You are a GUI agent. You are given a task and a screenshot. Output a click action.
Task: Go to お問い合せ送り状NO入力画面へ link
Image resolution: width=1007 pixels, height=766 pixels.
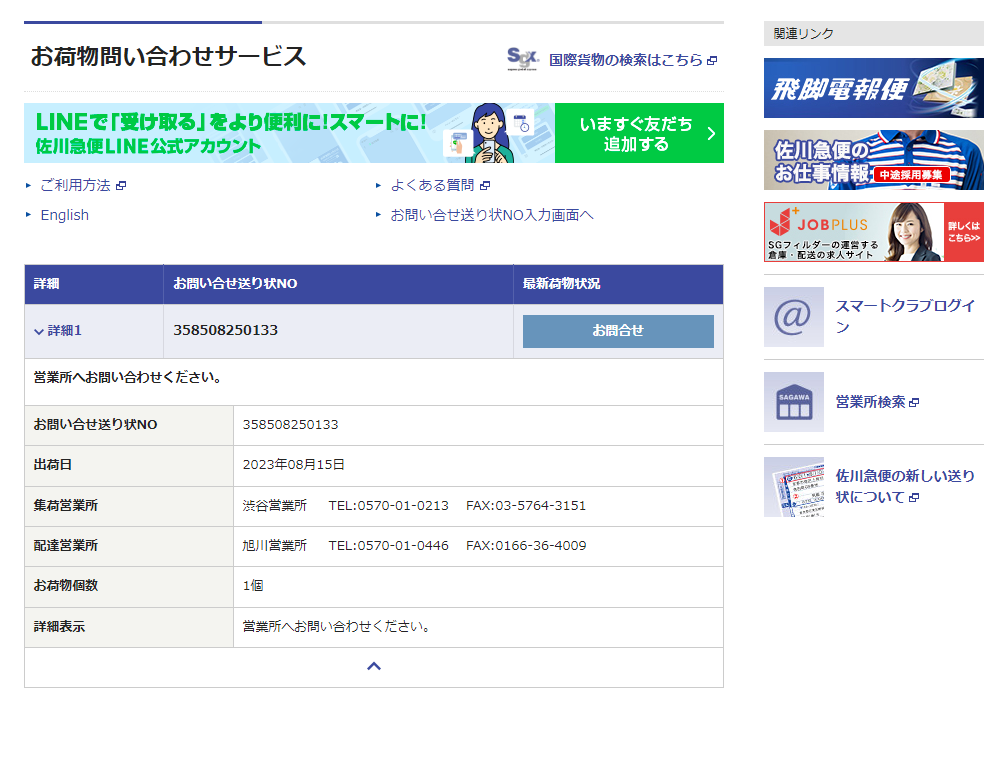492,215
